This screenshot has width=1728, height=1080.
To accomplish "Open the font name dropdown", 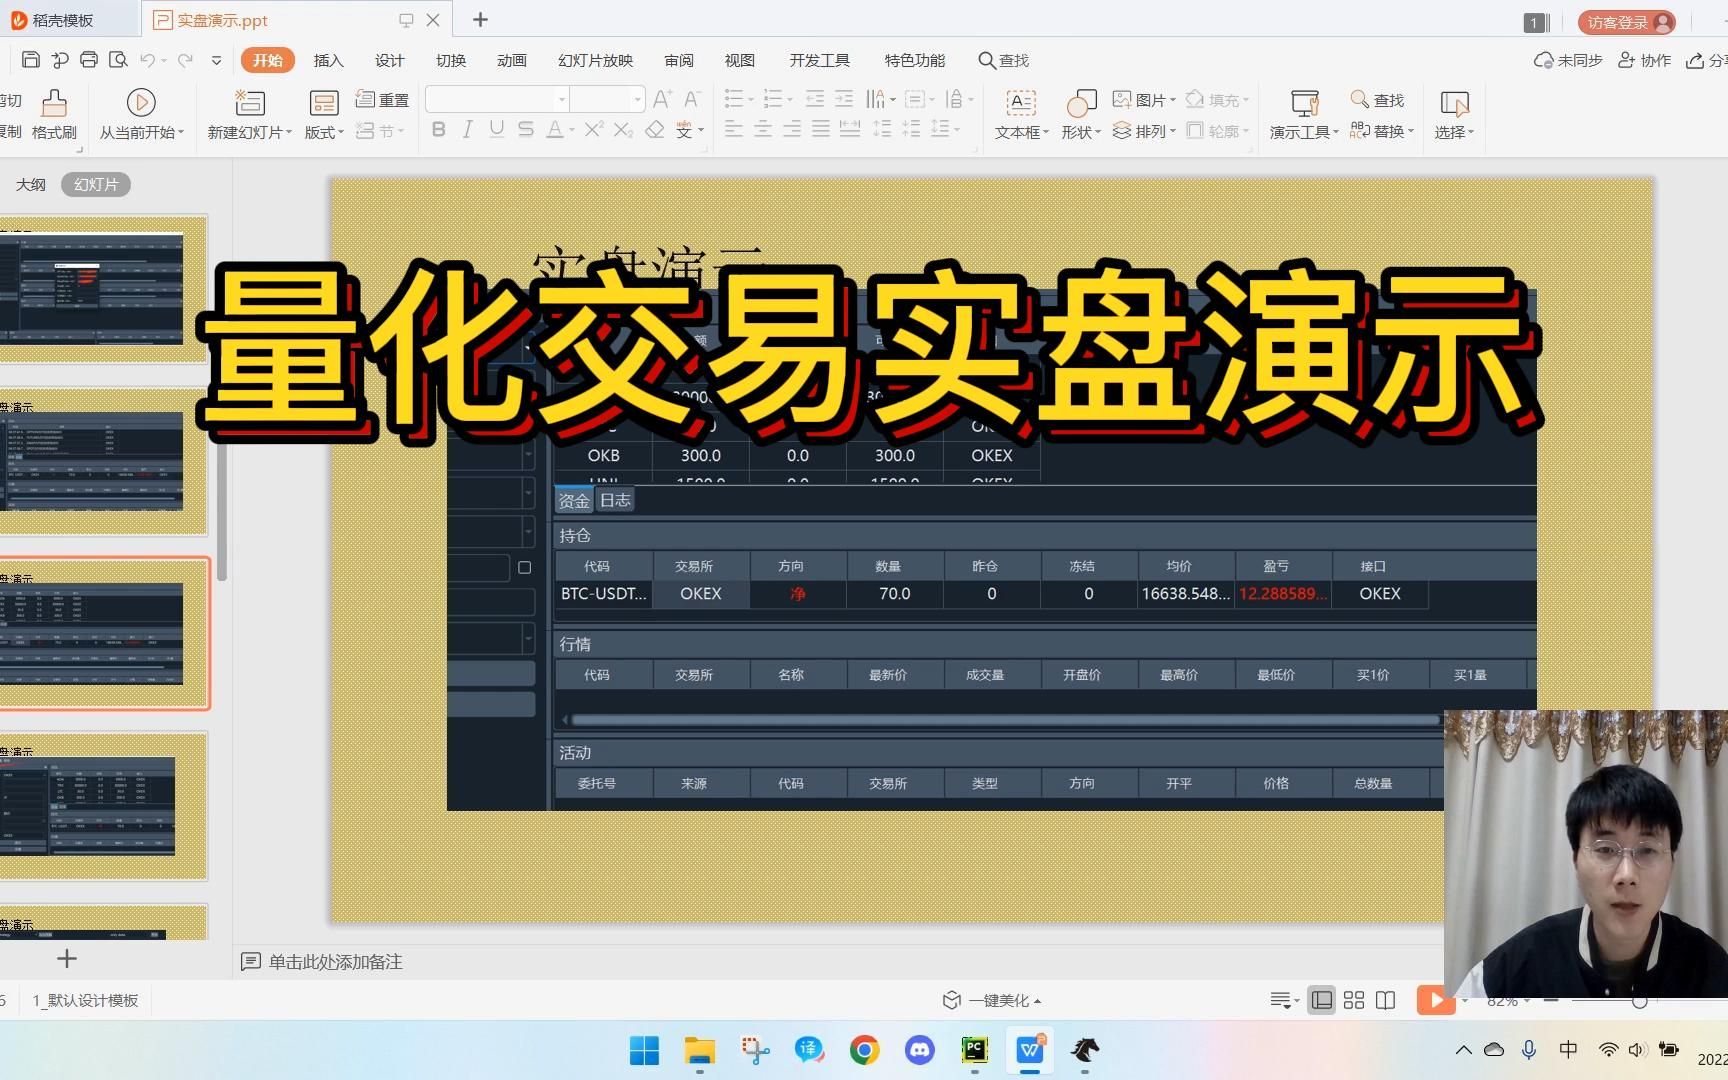I will click(x=560, y=99).
